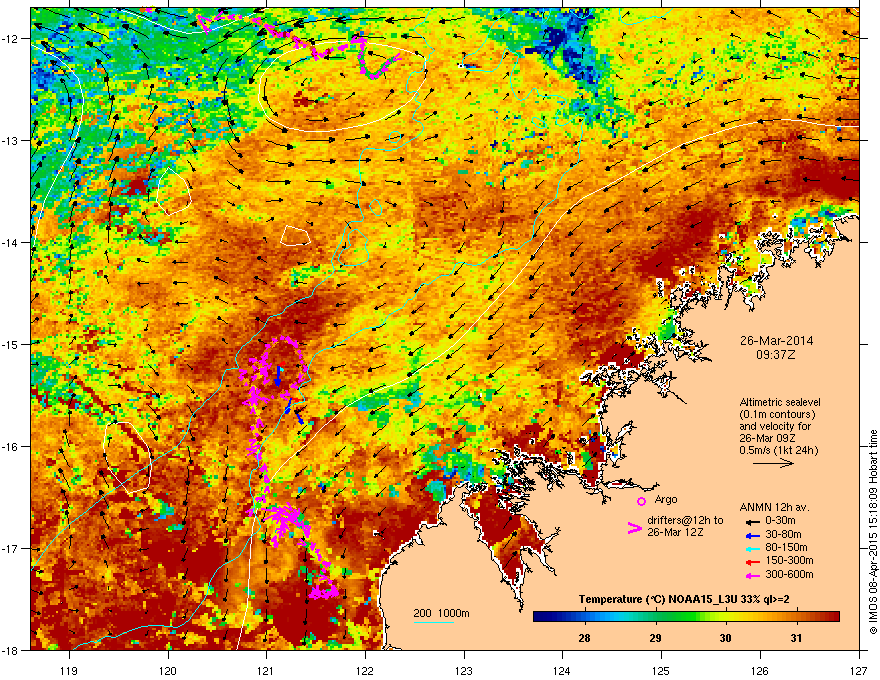Click the blue ANMN current arrow near 121E 15.3S
Viewport: 880px width, 680px height.
(278, 375)
